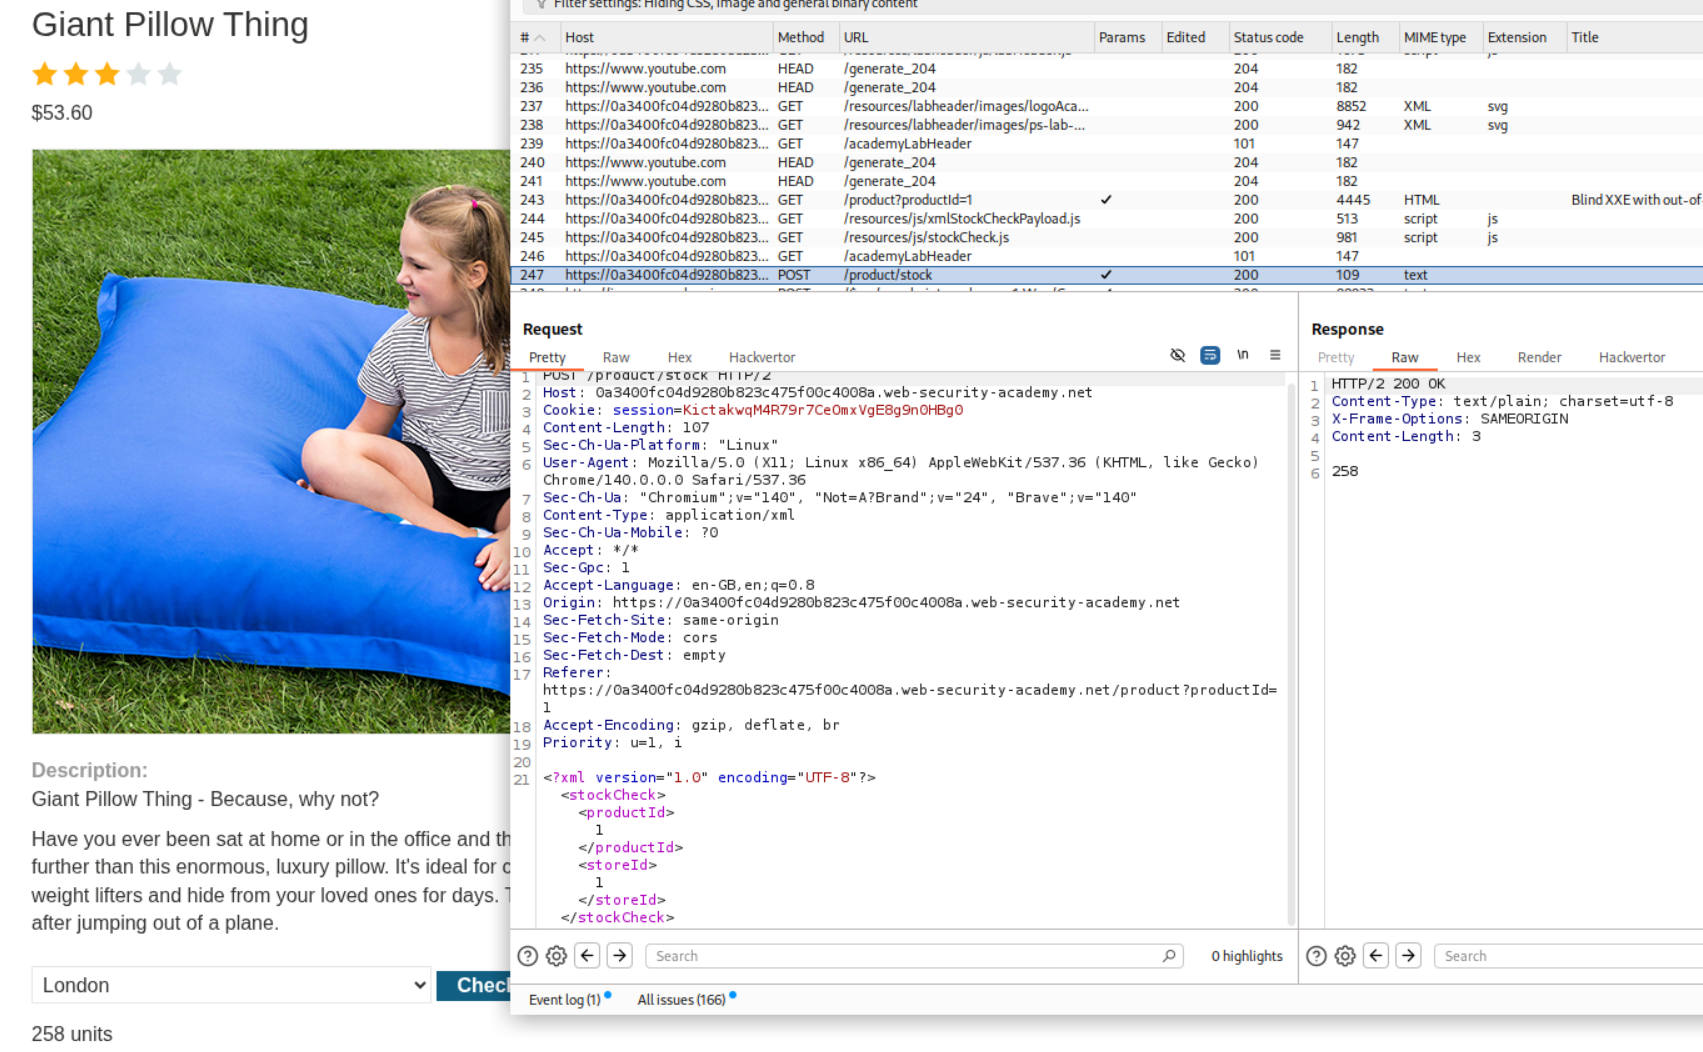The image size is (1703, 1052).
Task: Open the Event log link
Action: pyautogui.click(x=564, y=1000)
